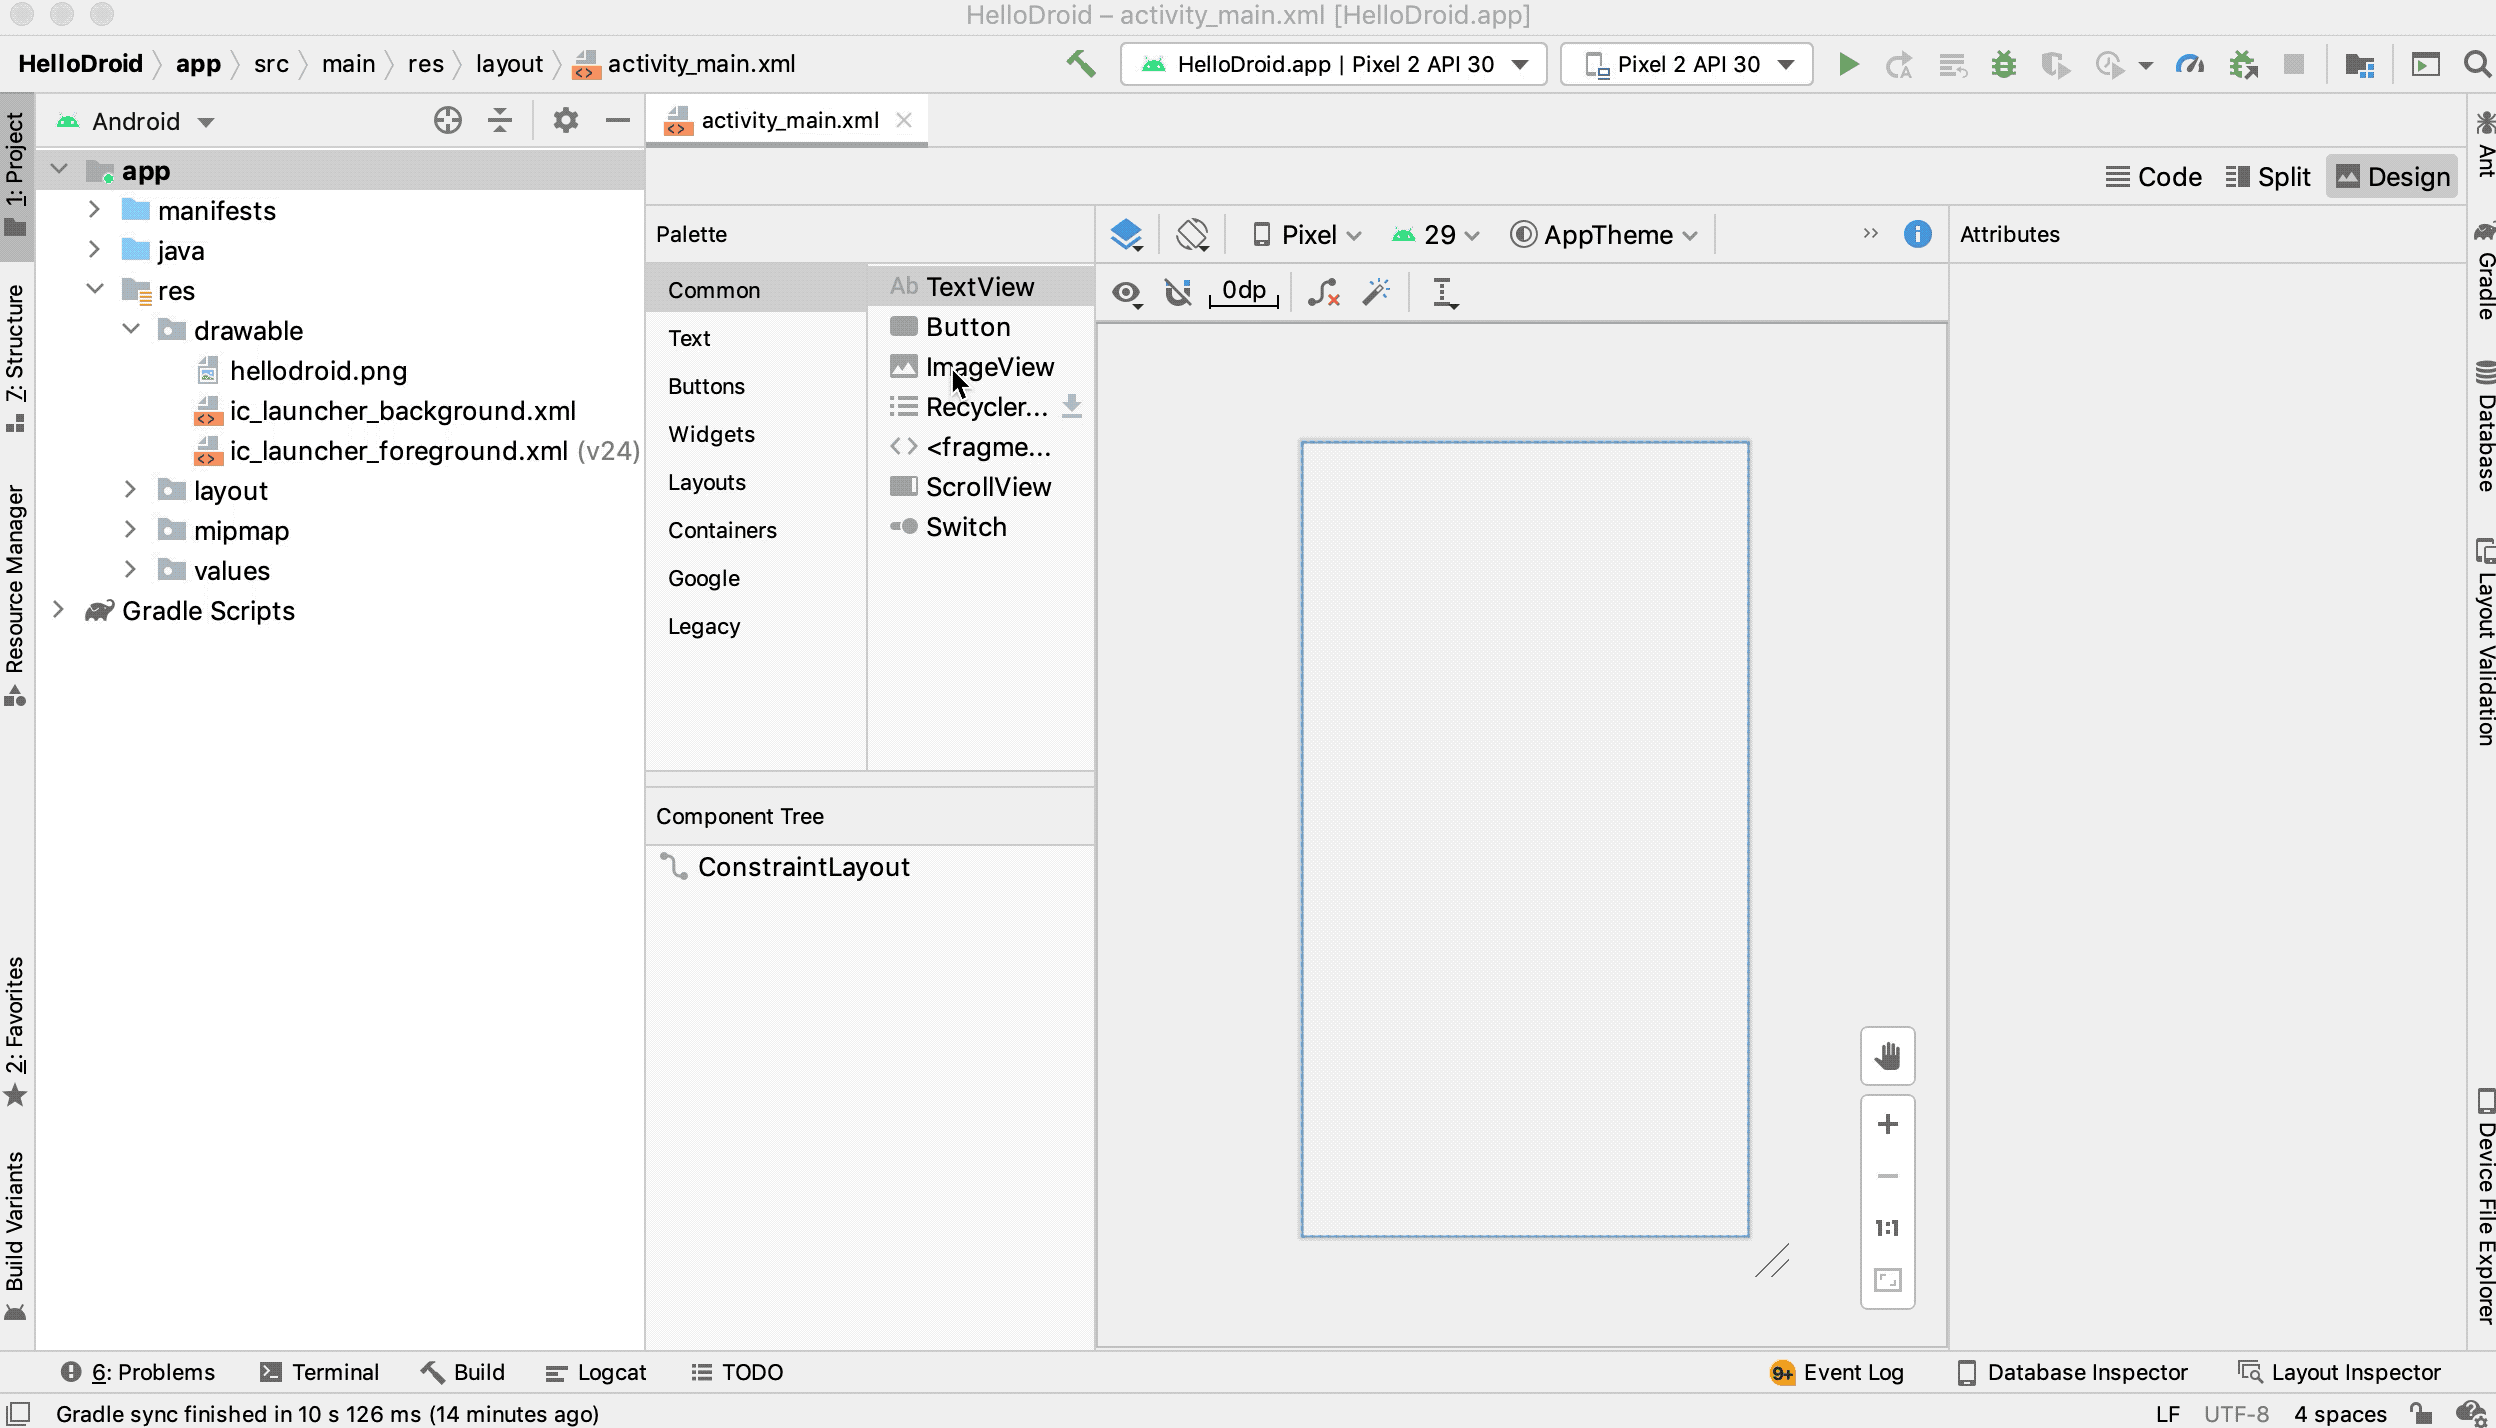Select ImageView from Common palette
The height and width of the screenshot is (1428, 2496).
pyautogui.click(x=991, y=367)
